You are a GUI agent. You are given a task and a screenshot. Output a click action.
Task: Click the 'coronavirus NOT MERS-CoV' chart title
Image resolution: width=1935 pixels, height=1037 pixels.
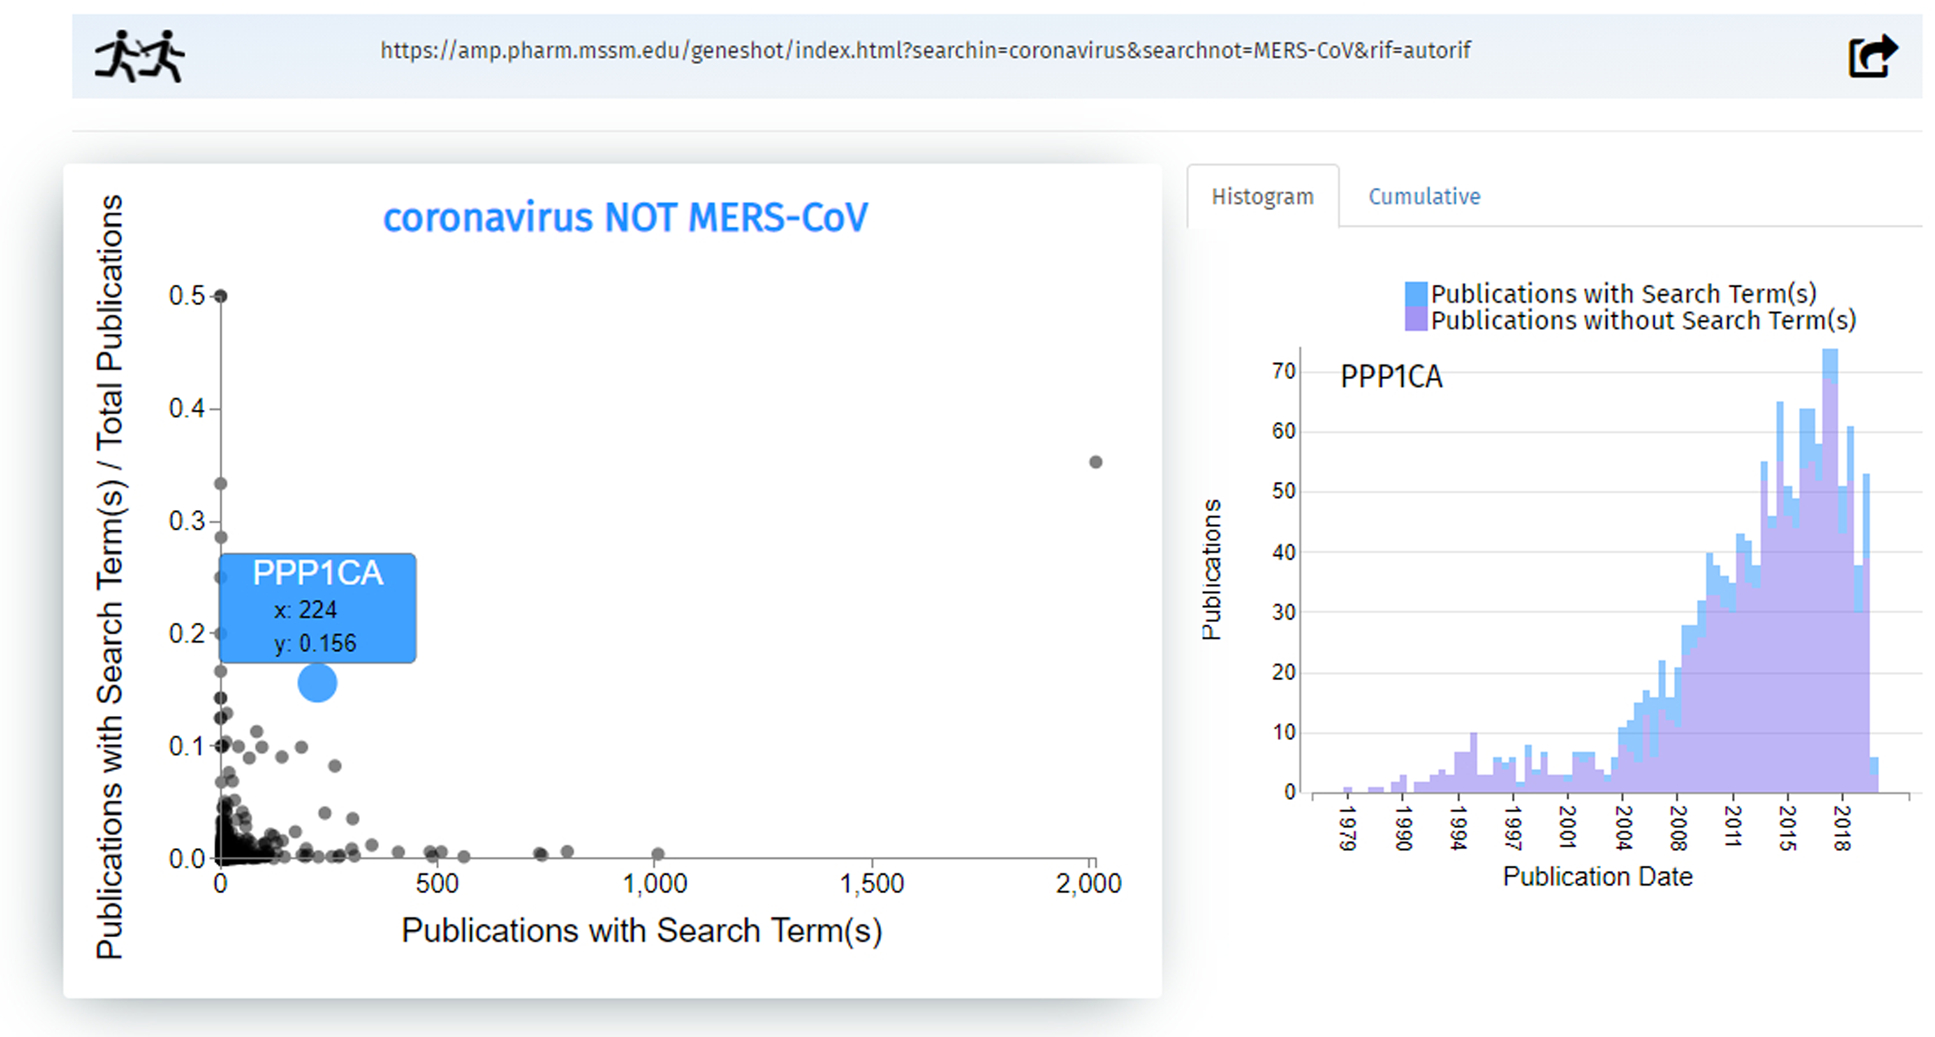(x=625, y=217)
